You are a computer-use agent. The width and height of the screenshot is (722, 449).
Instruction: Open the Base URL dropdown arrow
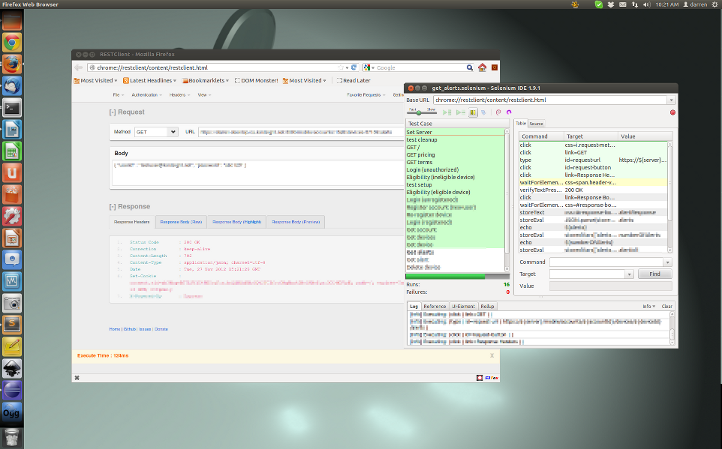pos(671,100)
